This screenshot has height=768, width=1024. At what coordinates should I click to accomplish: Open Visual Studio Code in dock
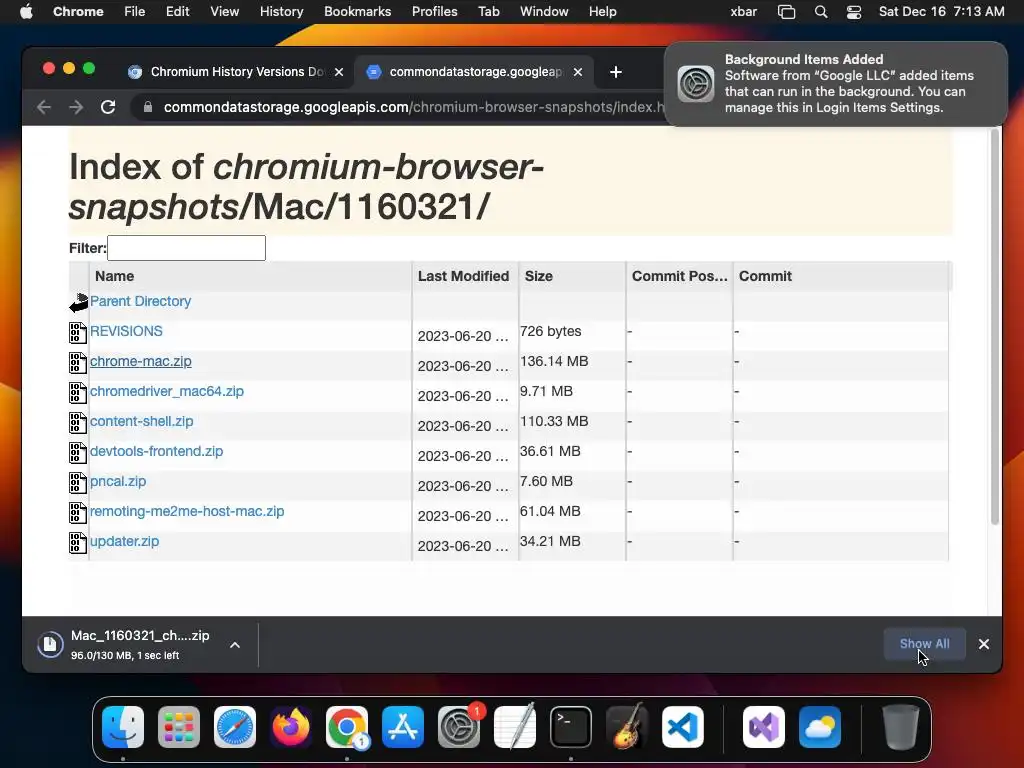point(683,727)
